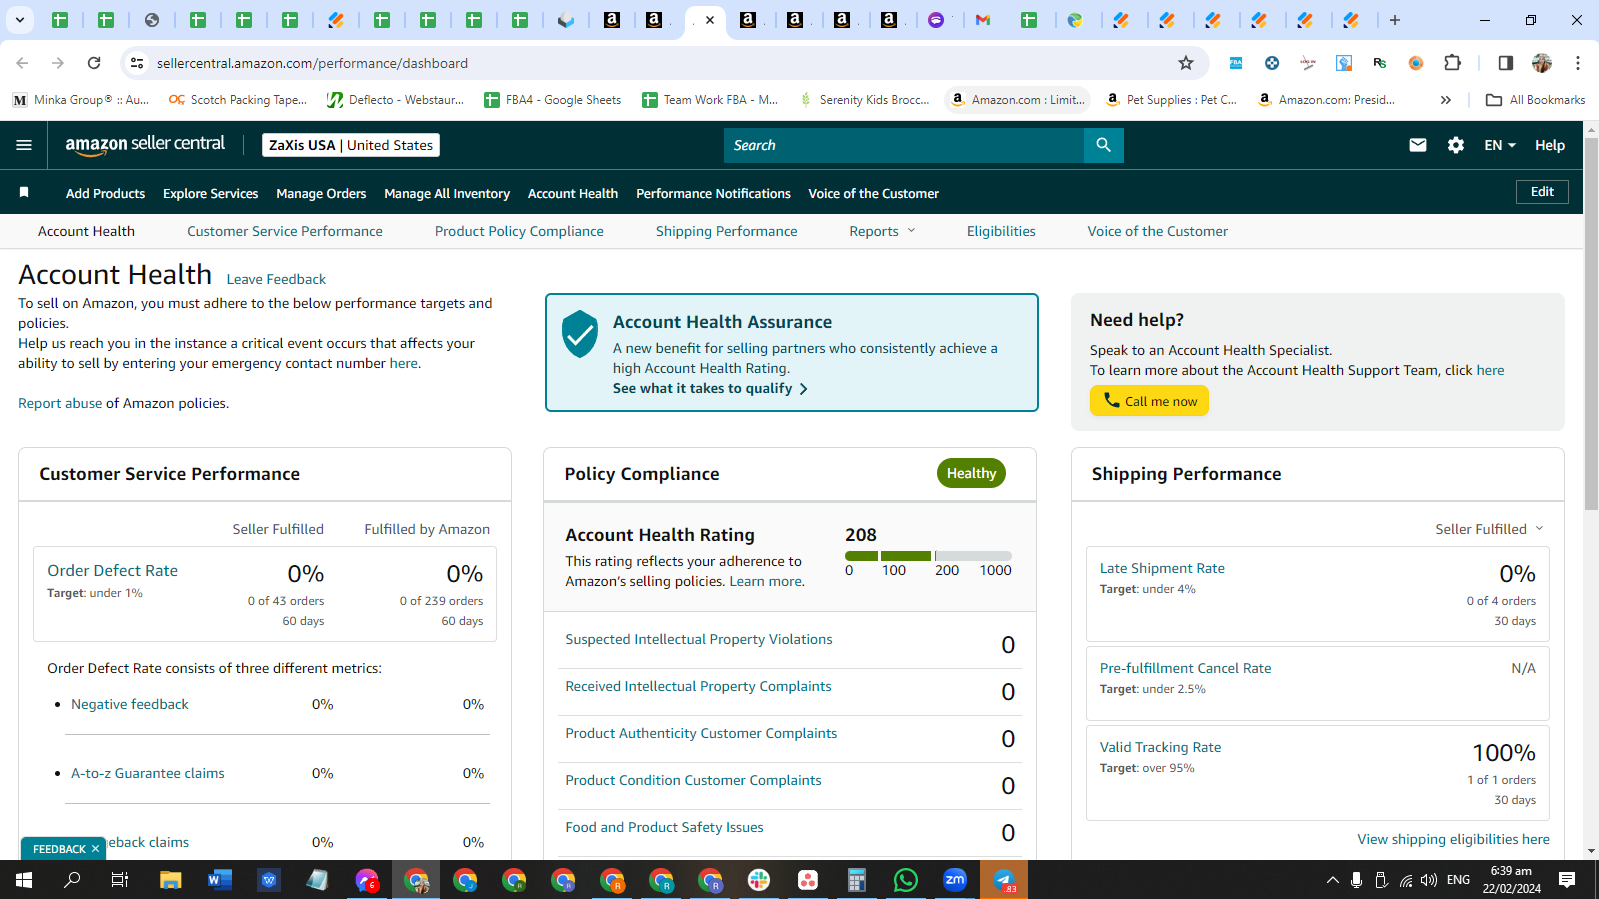Viewport: 1599px width, 899px height.
Task: Open a new browser tab
Action: pos(1395,20)
